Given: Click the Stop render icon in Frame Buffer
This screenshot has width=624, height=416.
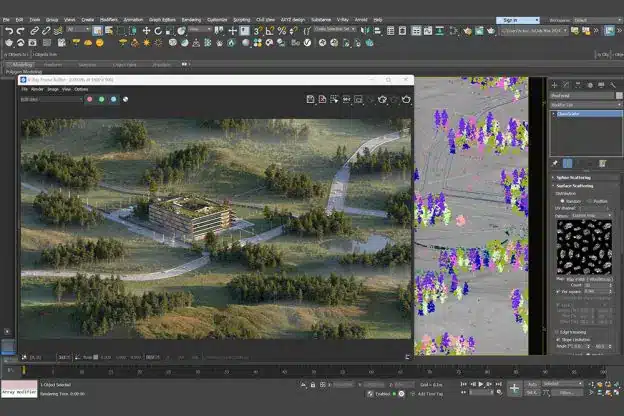Looking at the screenshot, I should [394, 99].
